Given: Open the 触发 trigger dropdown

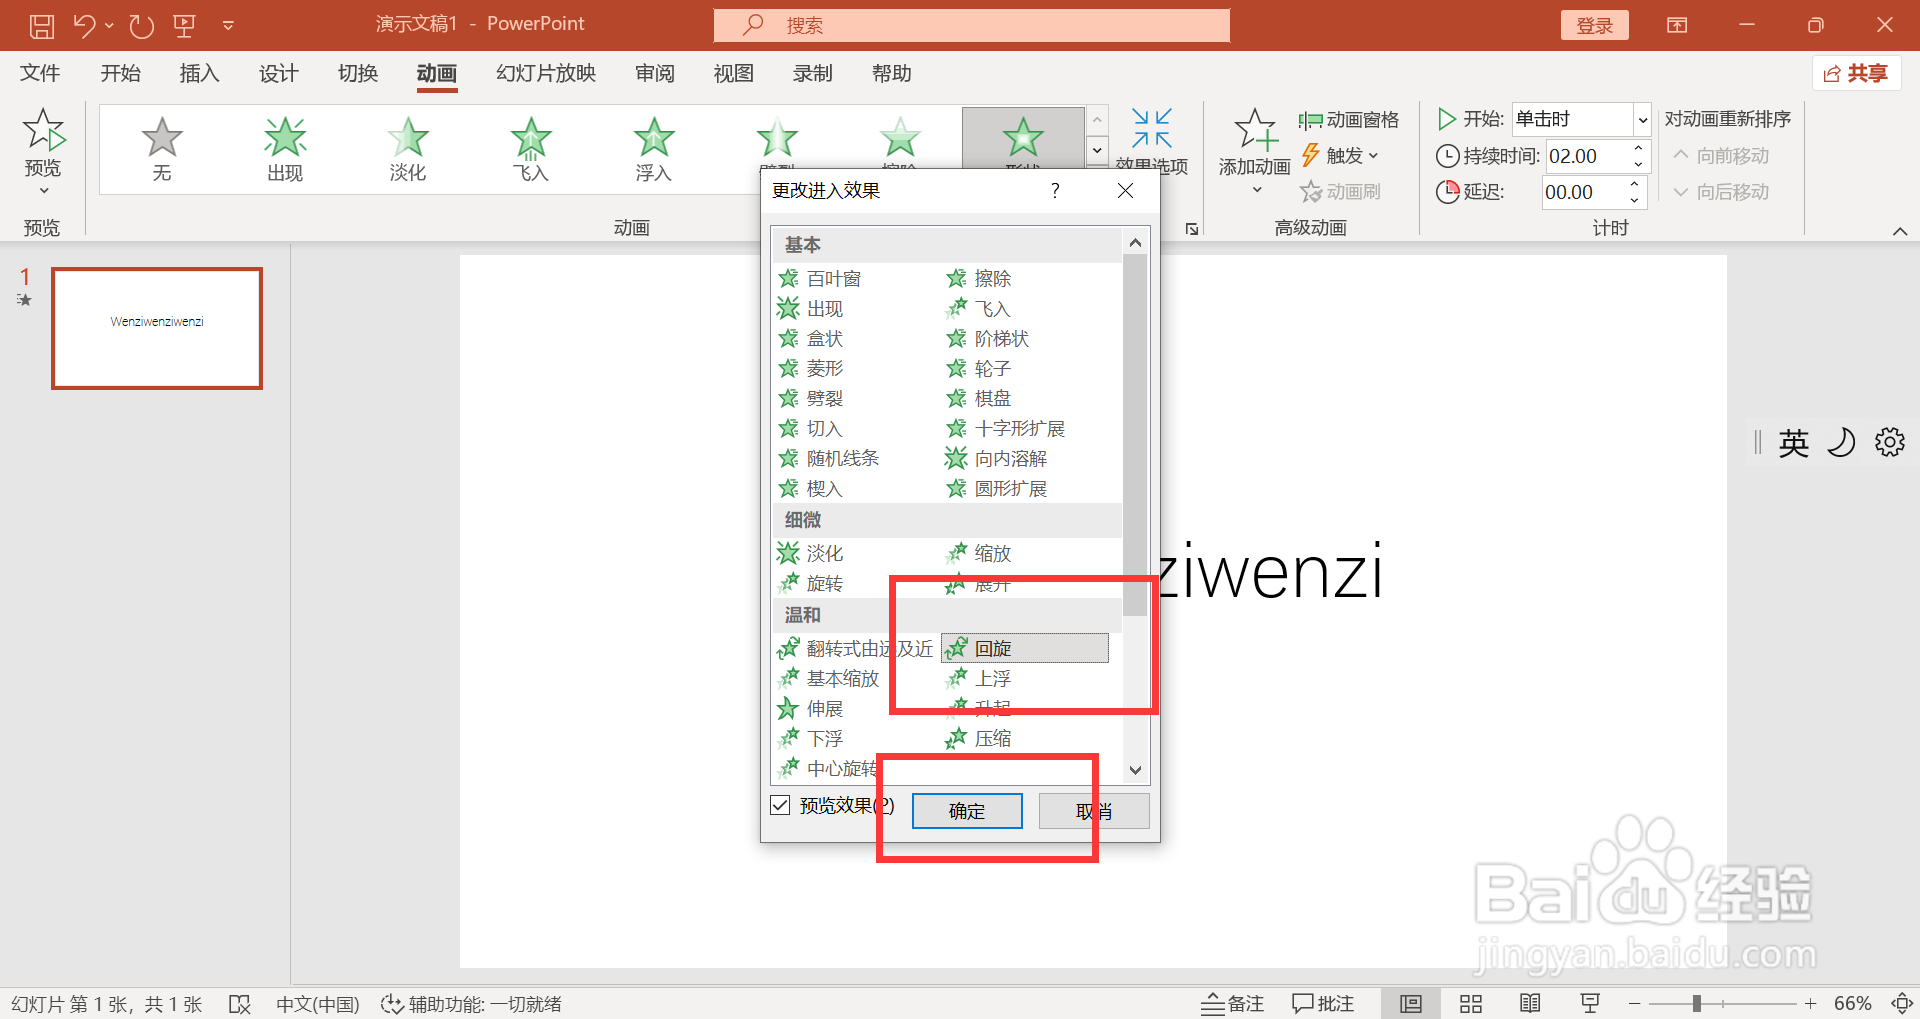Looking at the screenshot, I should [1341, 155].
